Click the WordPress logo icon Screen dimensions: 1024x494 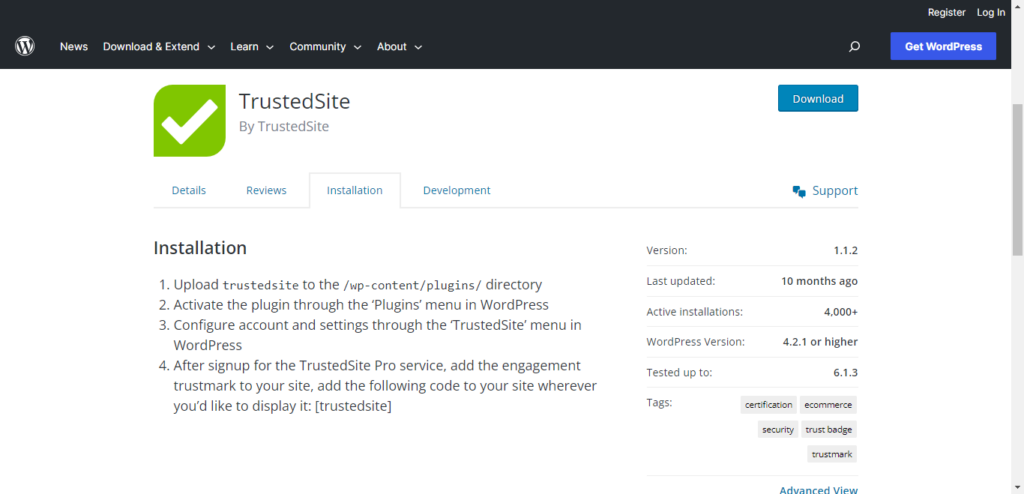(25, 46)
